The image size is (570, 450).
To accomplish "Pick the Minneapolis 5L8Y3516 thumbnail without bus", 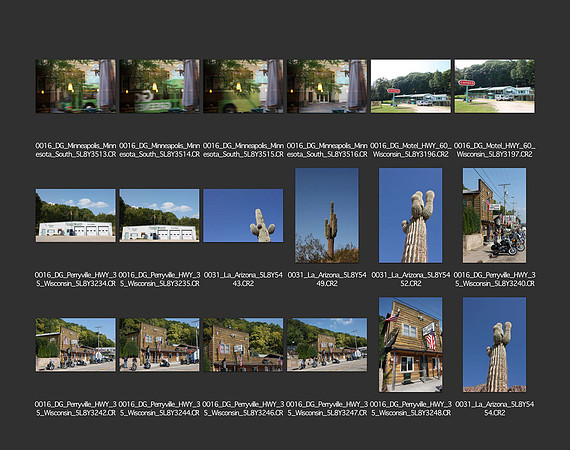I will [327, 87].
